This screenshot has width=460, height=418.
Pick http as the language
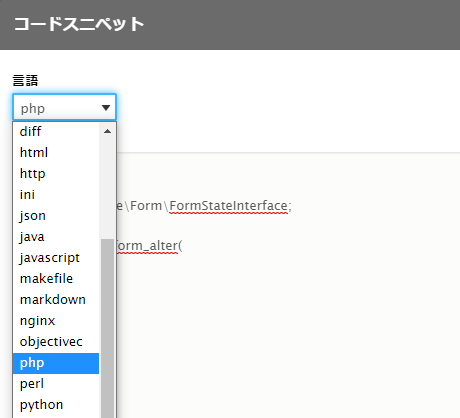(x=56, y=174)
